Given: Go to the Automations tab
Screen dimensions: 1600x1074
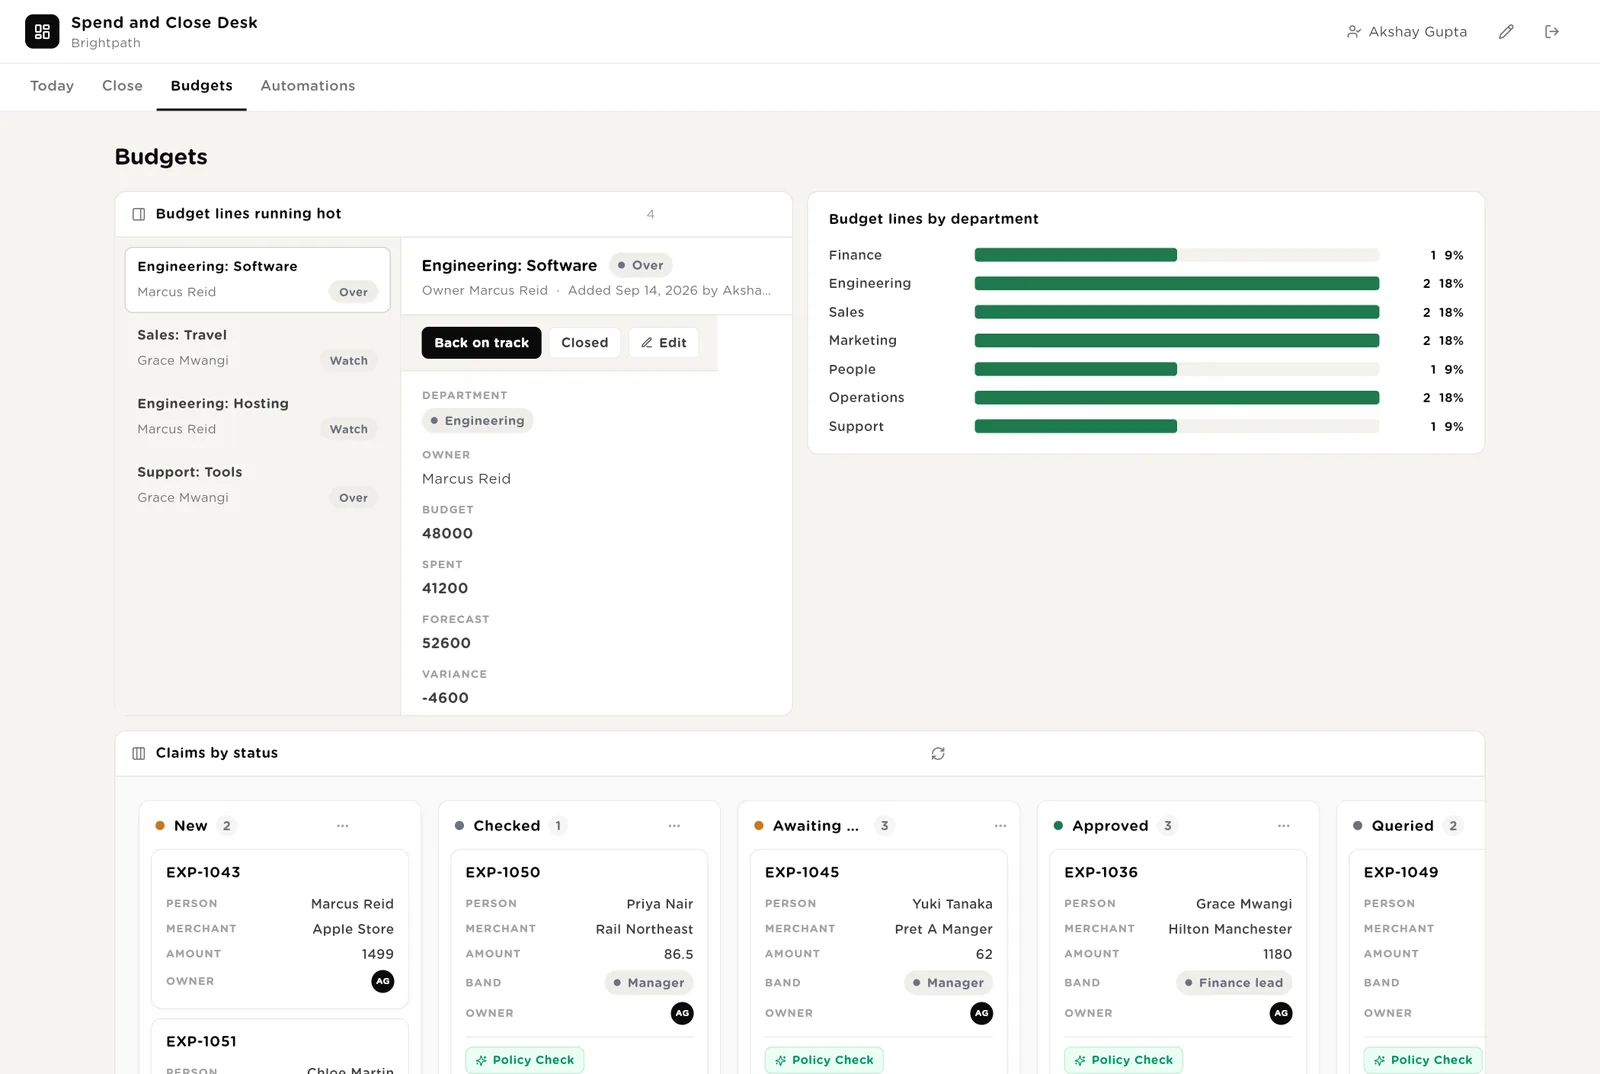Looking at the screenshot, I should (x=308, y=86).
